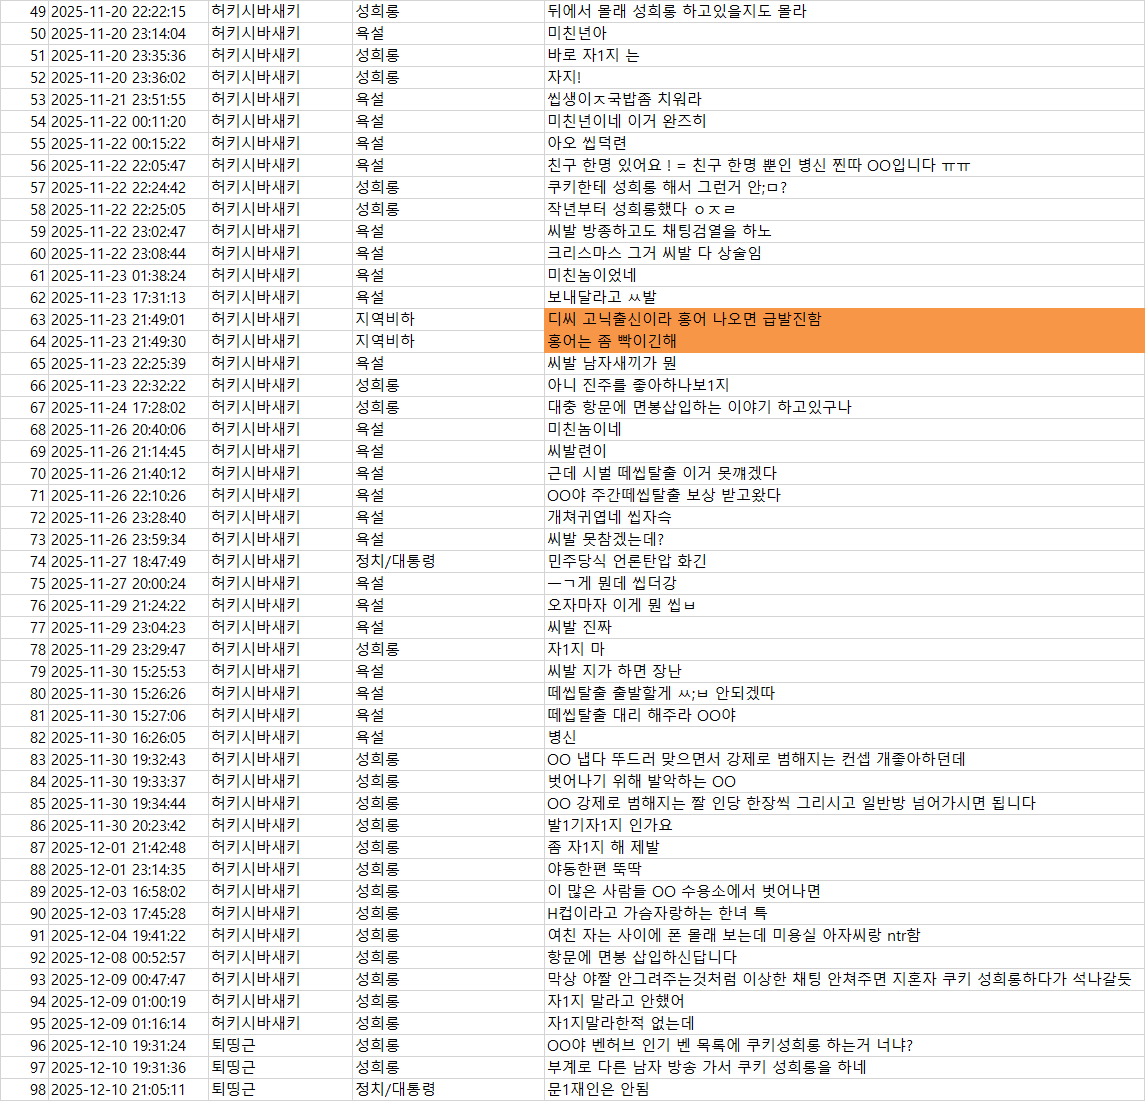1145x1101 pixels.
Task: Select row number 93
Action: click(x=25, y=979)
